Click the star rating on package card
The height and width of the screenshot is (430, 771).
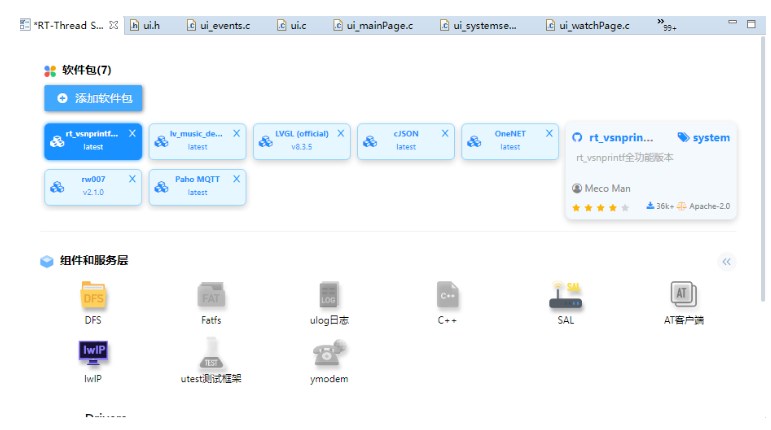pos(600,207)
